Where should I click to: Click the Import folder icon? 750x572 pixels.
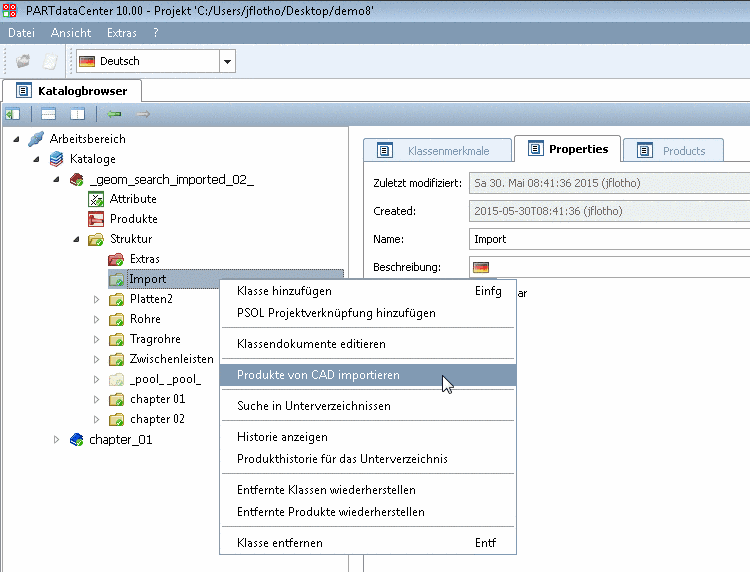click(116, 279)
